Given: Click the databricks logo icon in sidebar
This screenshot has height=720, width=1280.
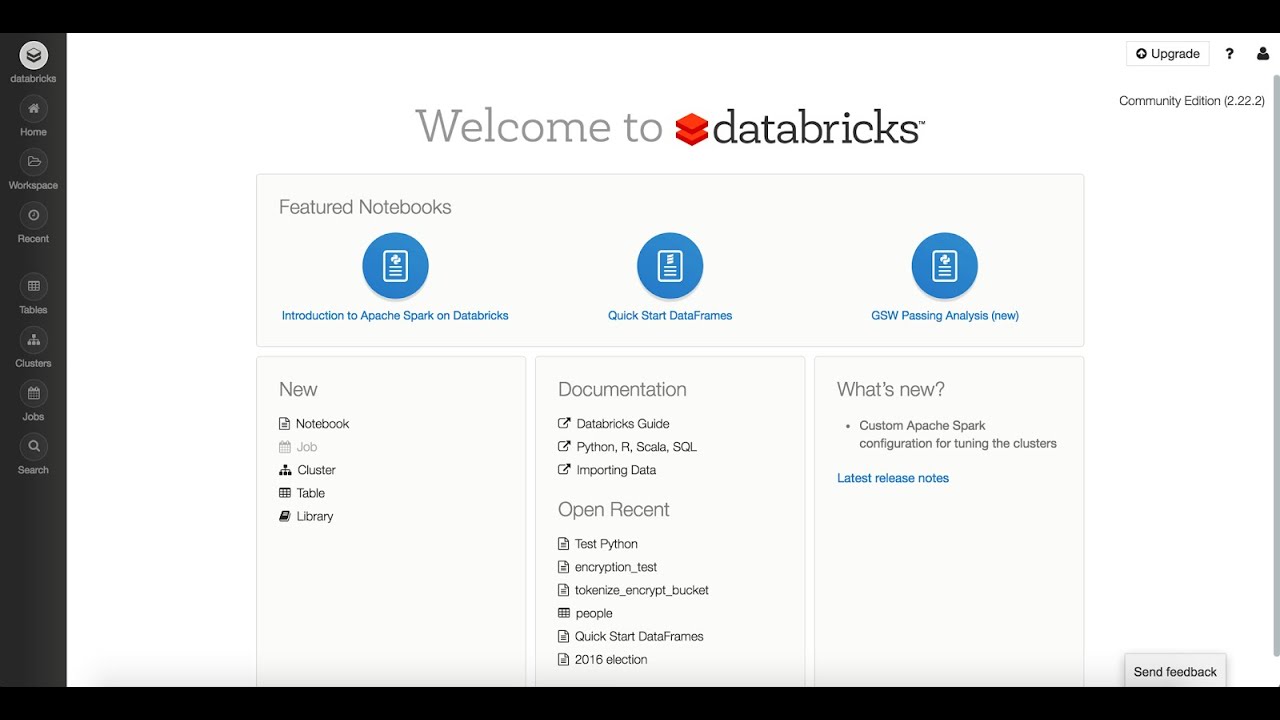Looking at the screenshot, I should coord(33,55).
